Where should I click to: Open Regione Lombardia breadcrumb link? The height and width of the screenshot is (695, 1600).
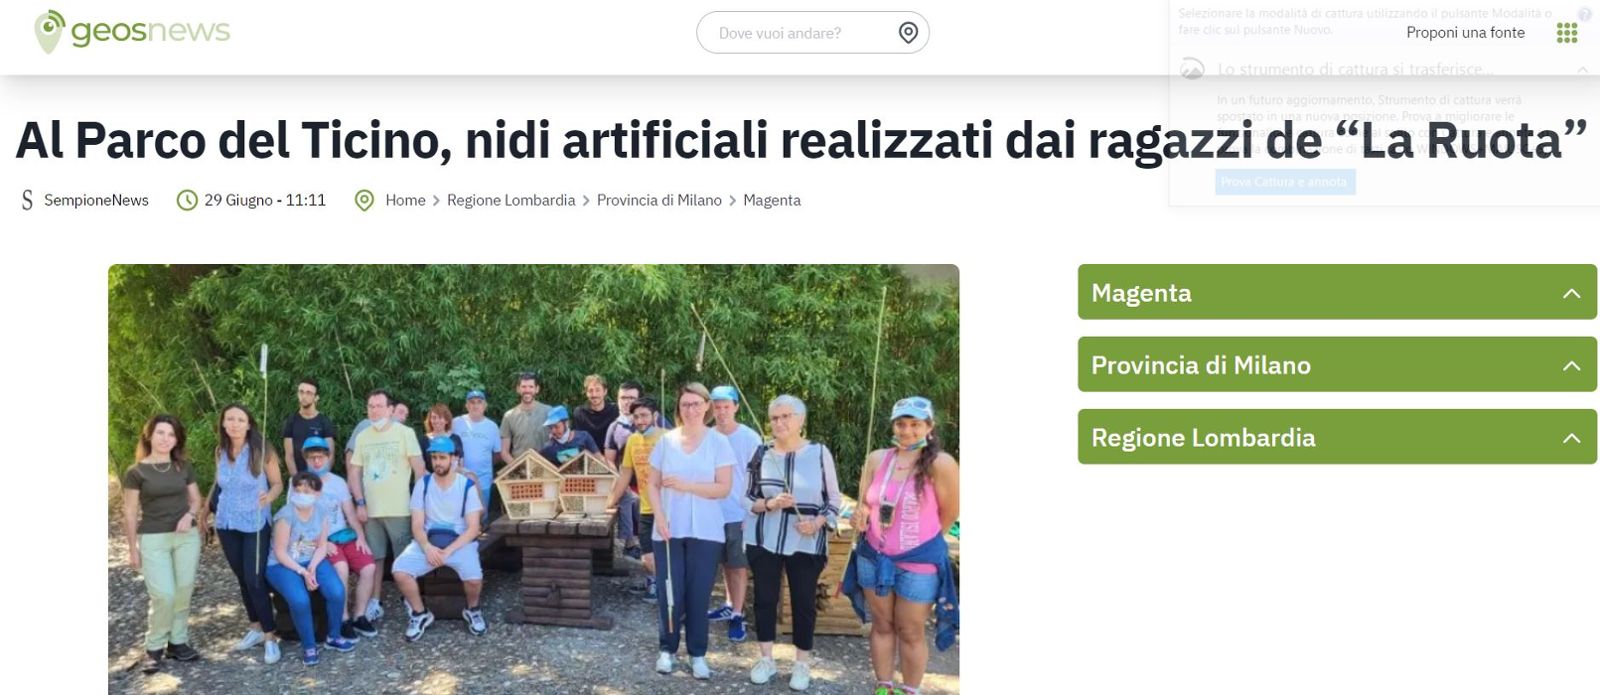point(511,200)
